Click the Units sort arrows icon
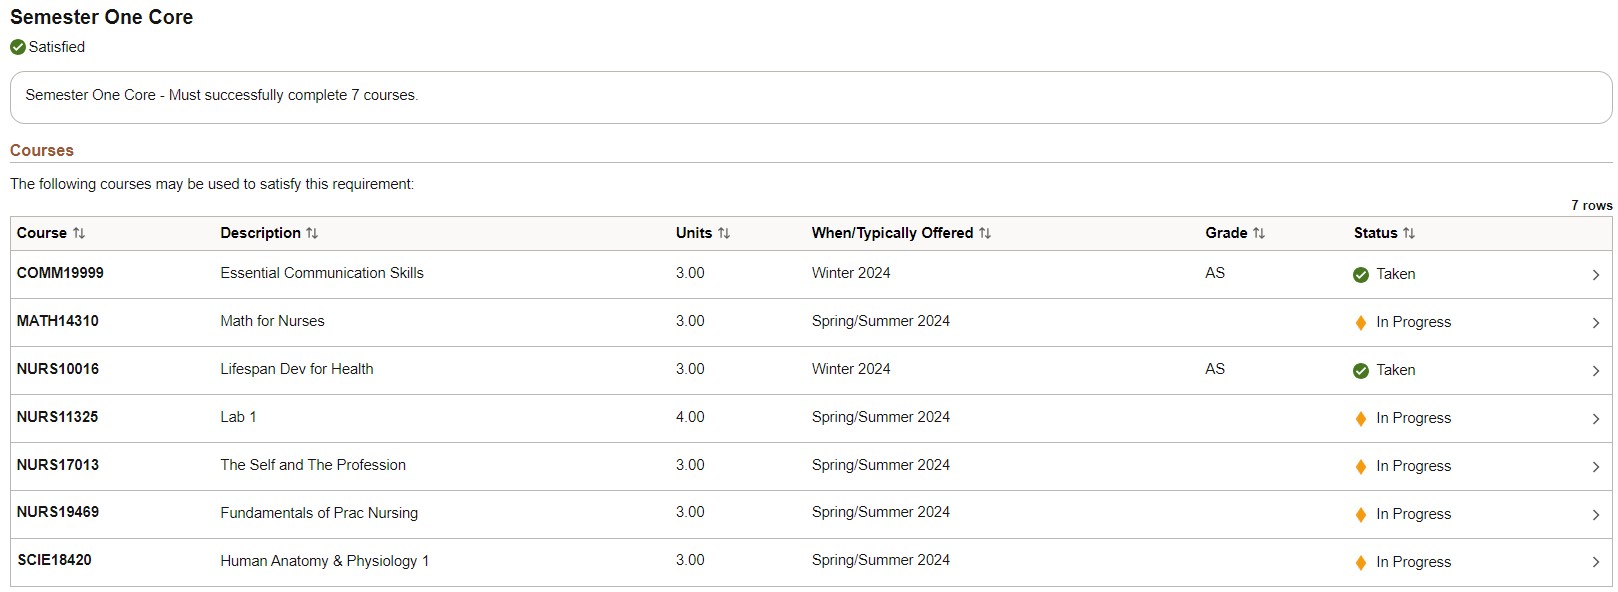The image size is (1618, 592). pyautogui.click(x=724, y=233)
